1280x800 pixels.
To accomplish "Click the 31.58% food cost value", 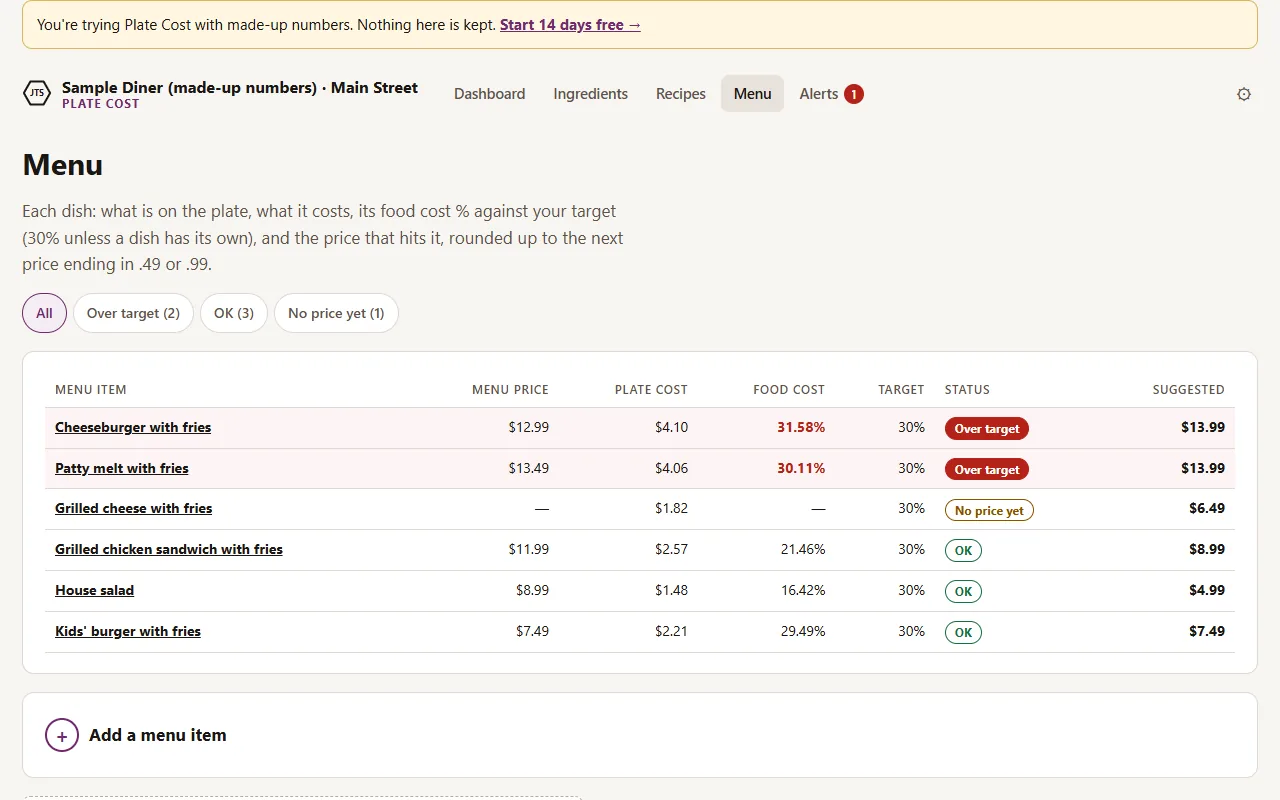I will pos(801,427).
